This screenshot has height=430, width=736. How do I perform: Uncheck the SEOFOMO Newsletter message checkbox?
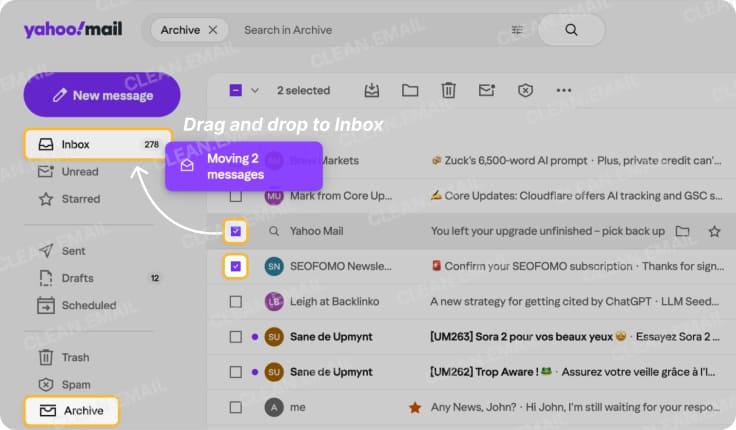coord(236,266)
